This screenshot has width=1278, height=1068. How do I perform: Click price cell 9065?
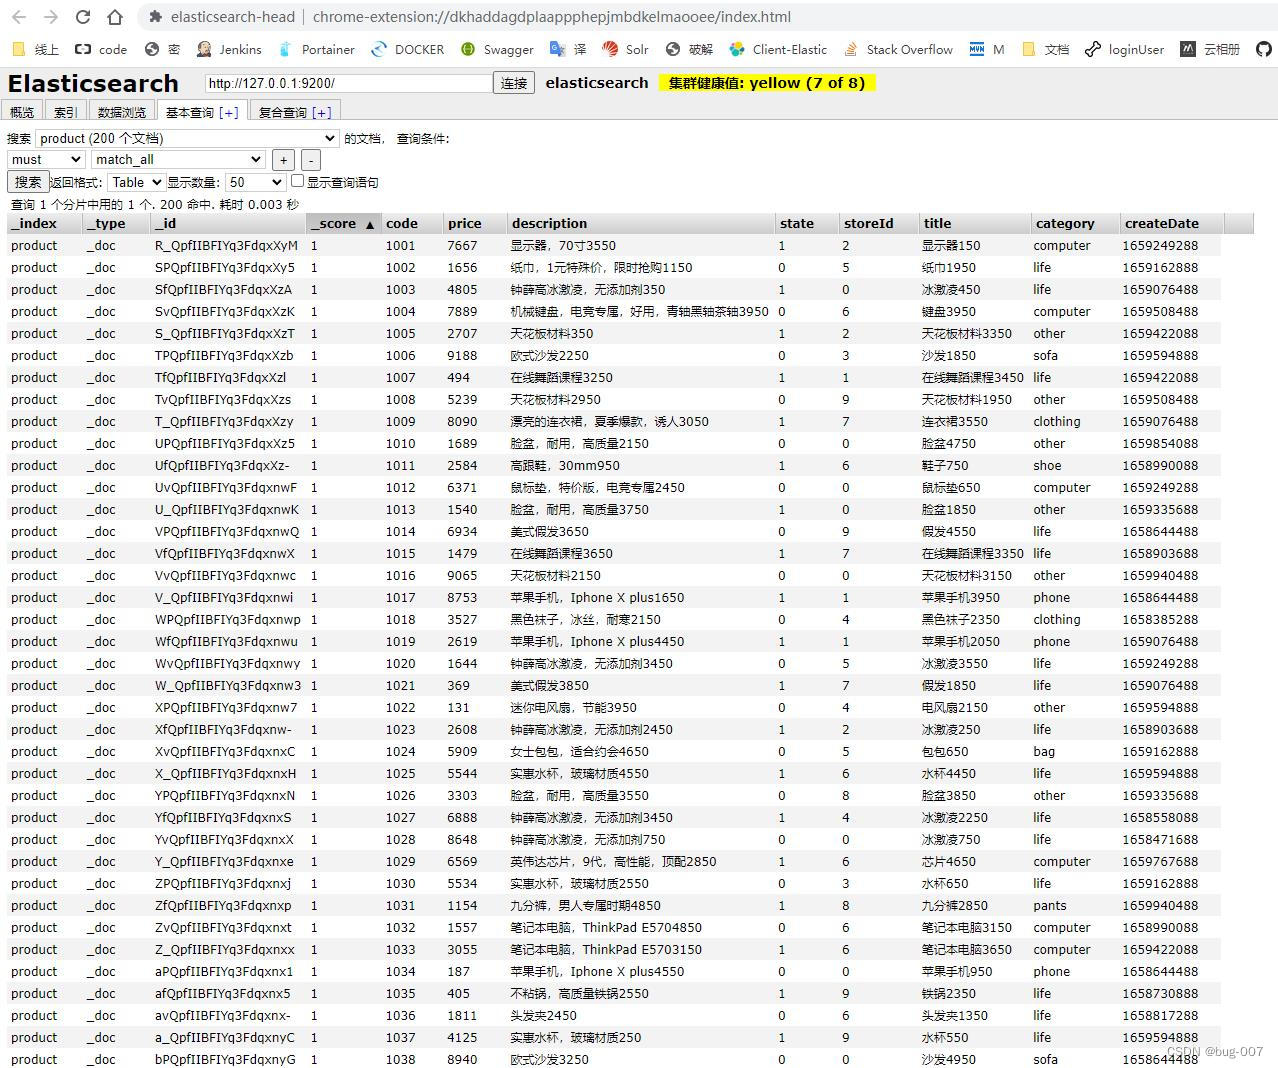tap(462, 575)
